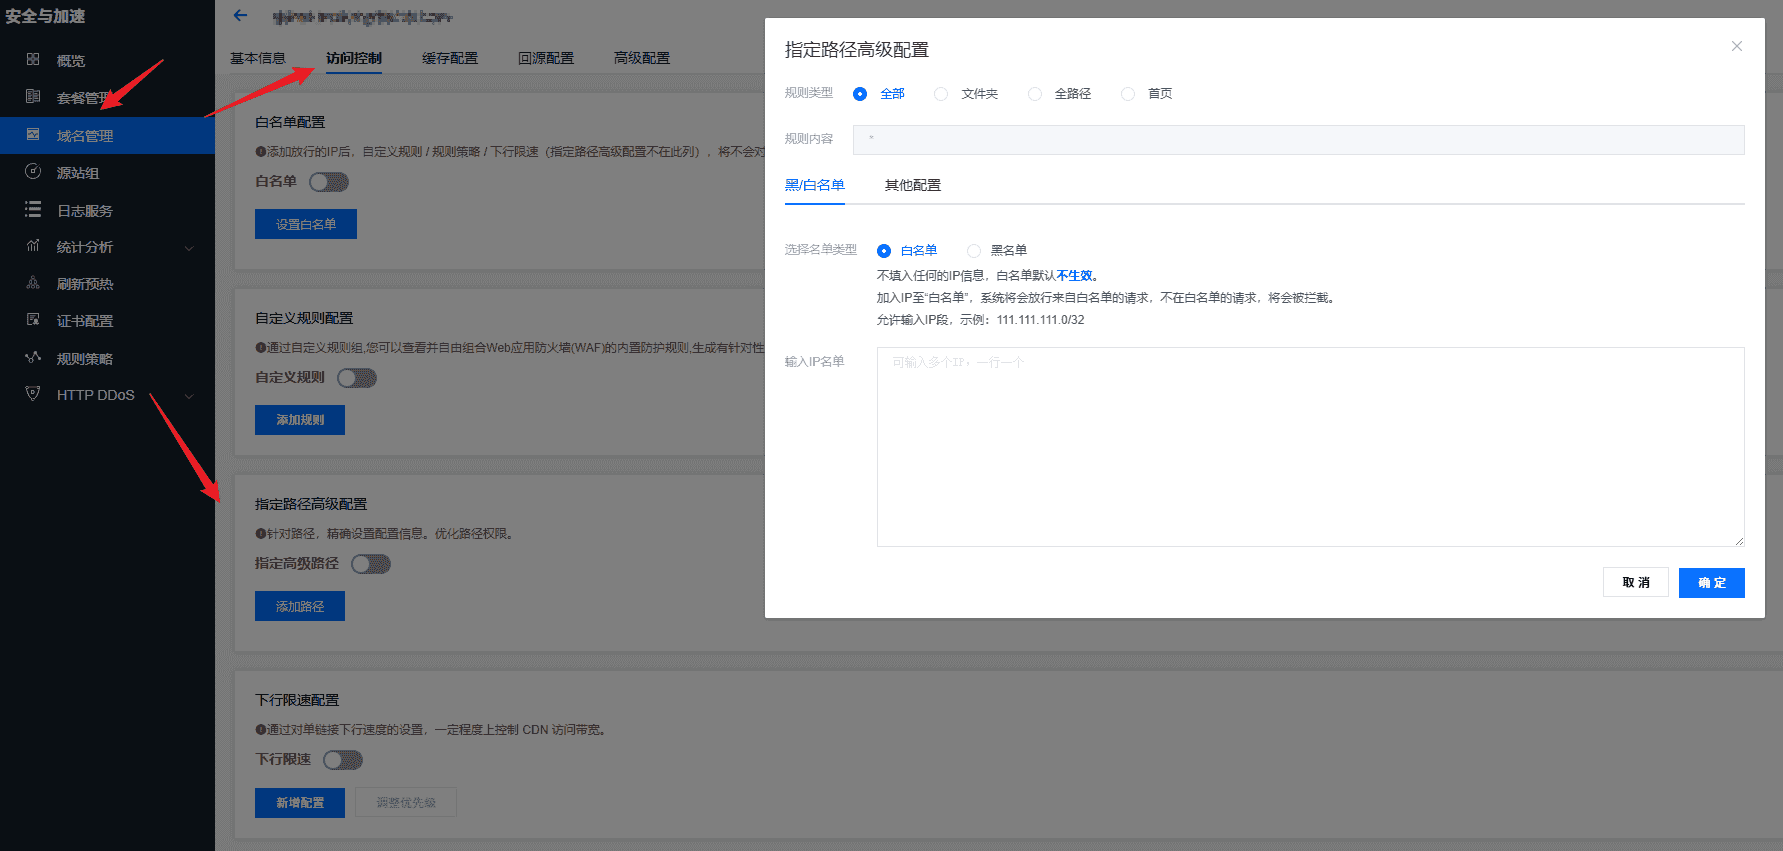Expand the 统计分析 submenu chevron
Screen dimensions: 1783x851
189,248
